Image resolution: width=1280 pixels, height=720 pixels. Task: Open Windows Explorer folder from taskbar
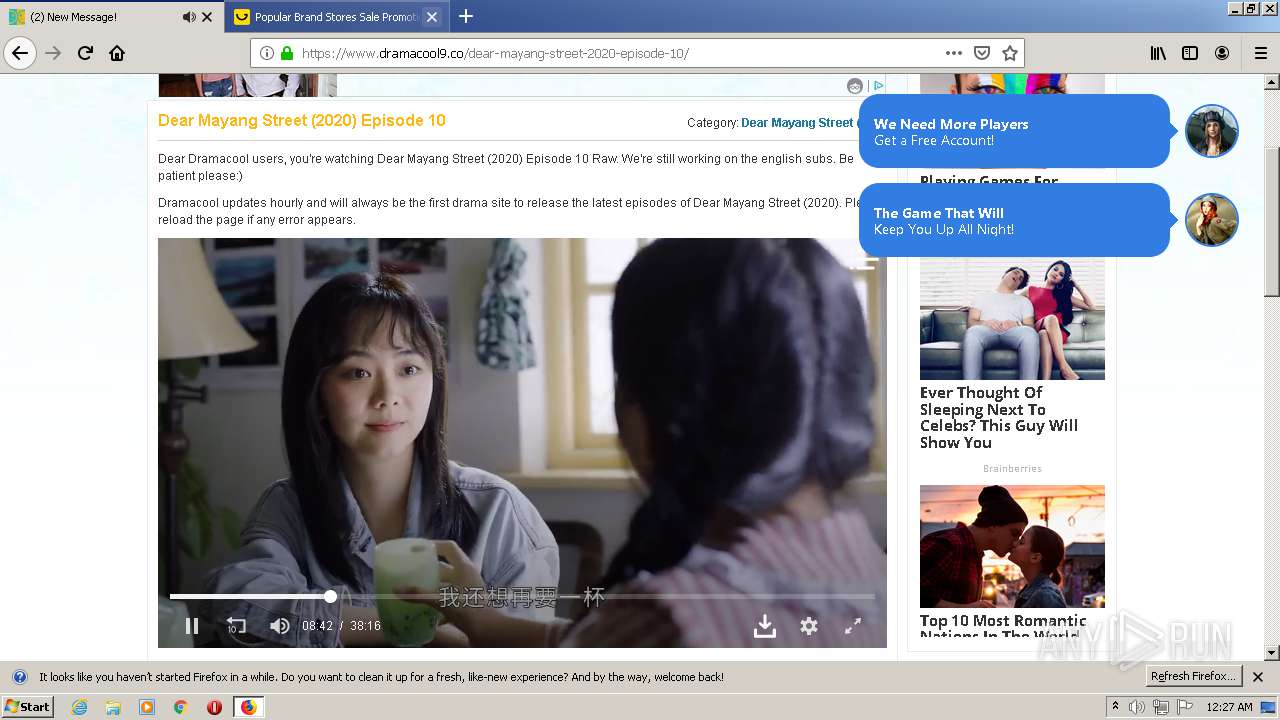point(113,707)
